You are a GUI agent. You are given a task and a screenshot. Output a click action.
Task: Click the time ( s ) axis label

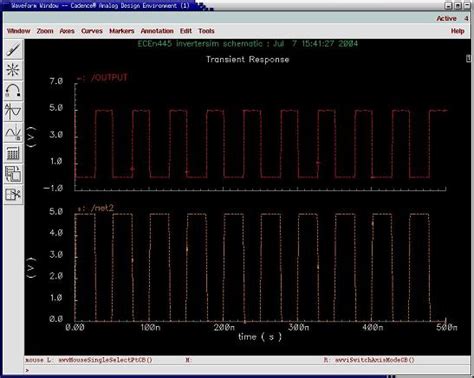260,337
